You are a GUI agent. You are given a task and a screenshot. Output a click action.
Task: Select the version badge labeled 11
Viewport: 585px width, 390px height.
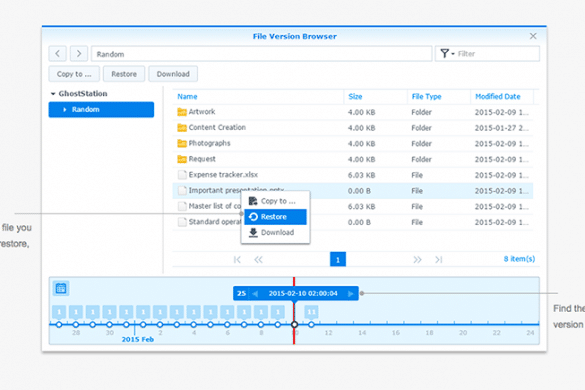(311, 312)
